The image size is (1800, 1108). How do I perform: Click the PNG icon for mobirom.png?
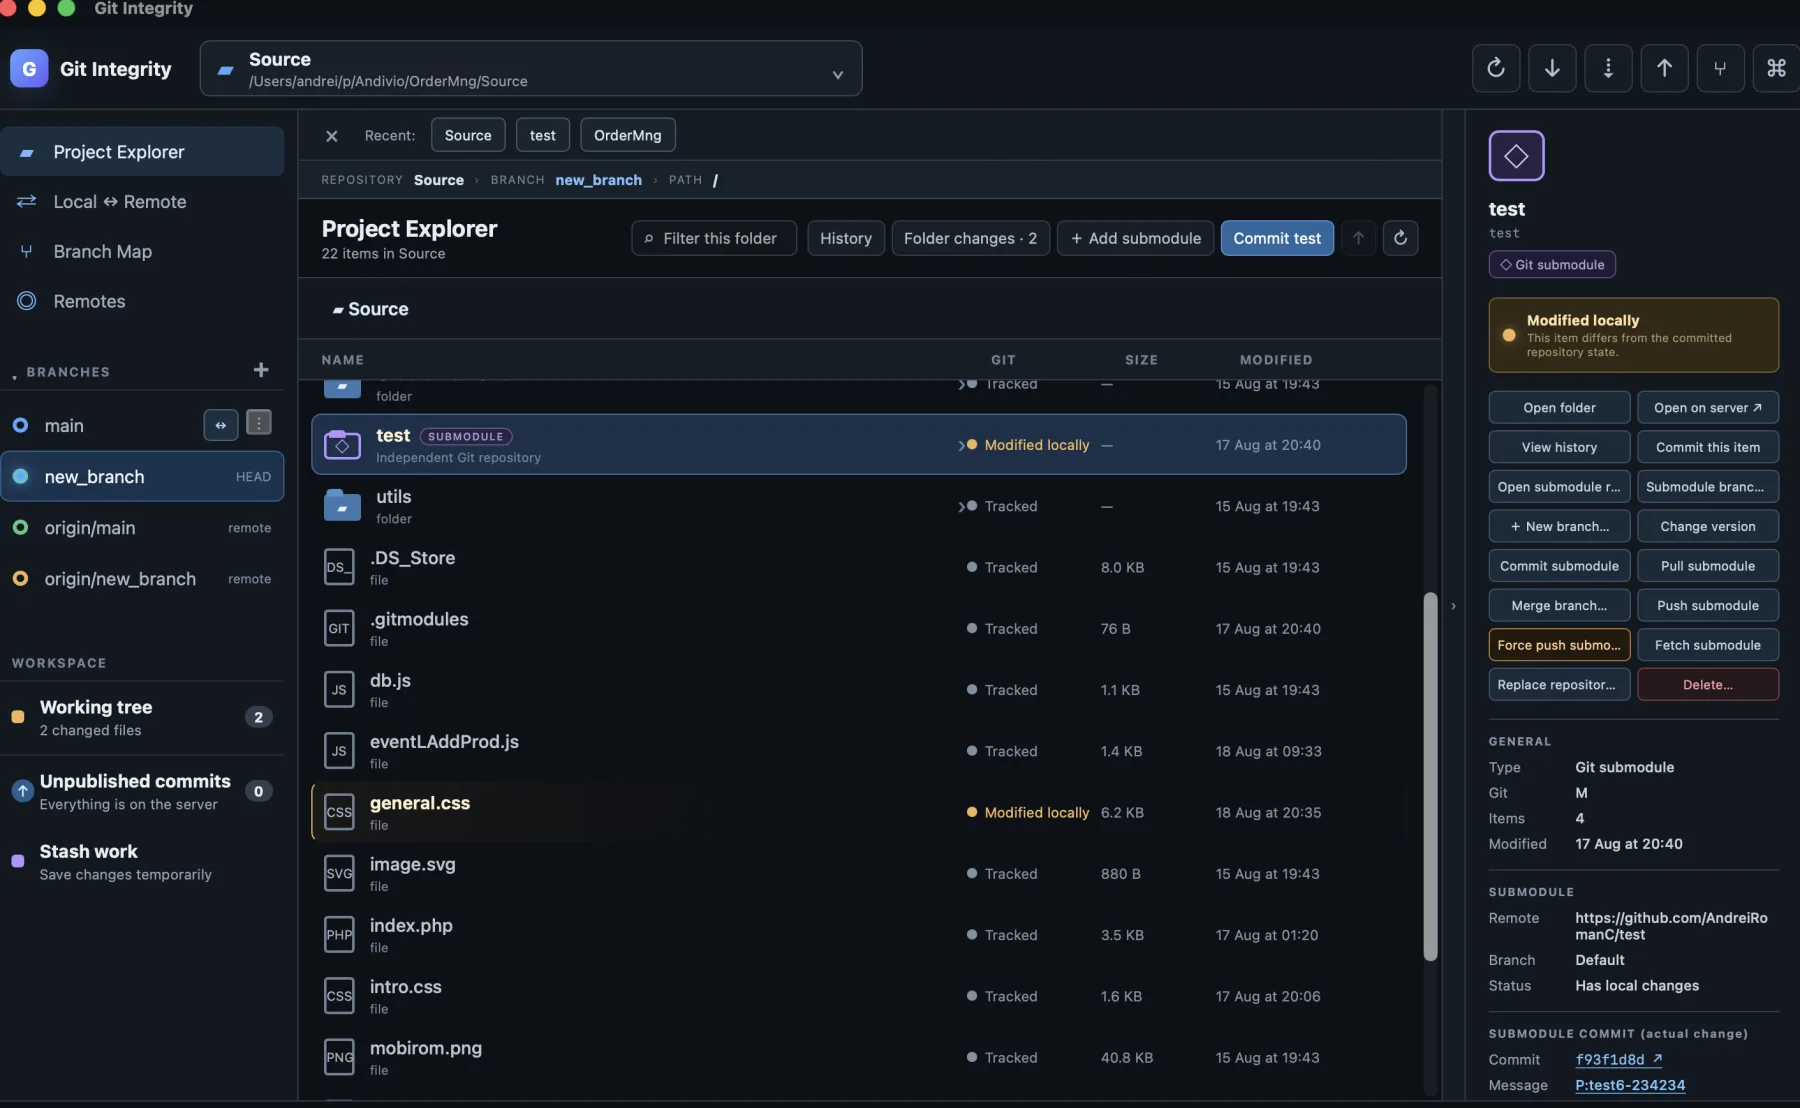[x=339, y=1057]
